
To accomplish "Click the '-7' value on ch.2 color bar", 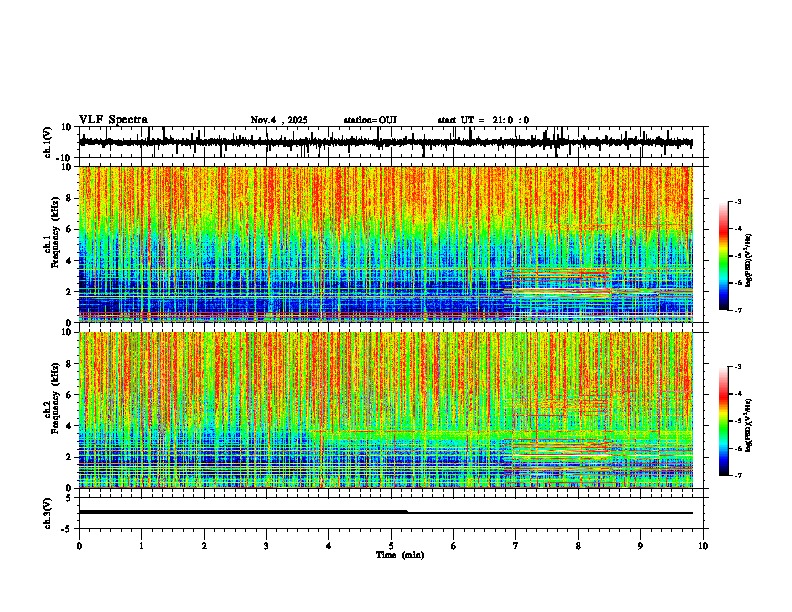I will point(737,475).
